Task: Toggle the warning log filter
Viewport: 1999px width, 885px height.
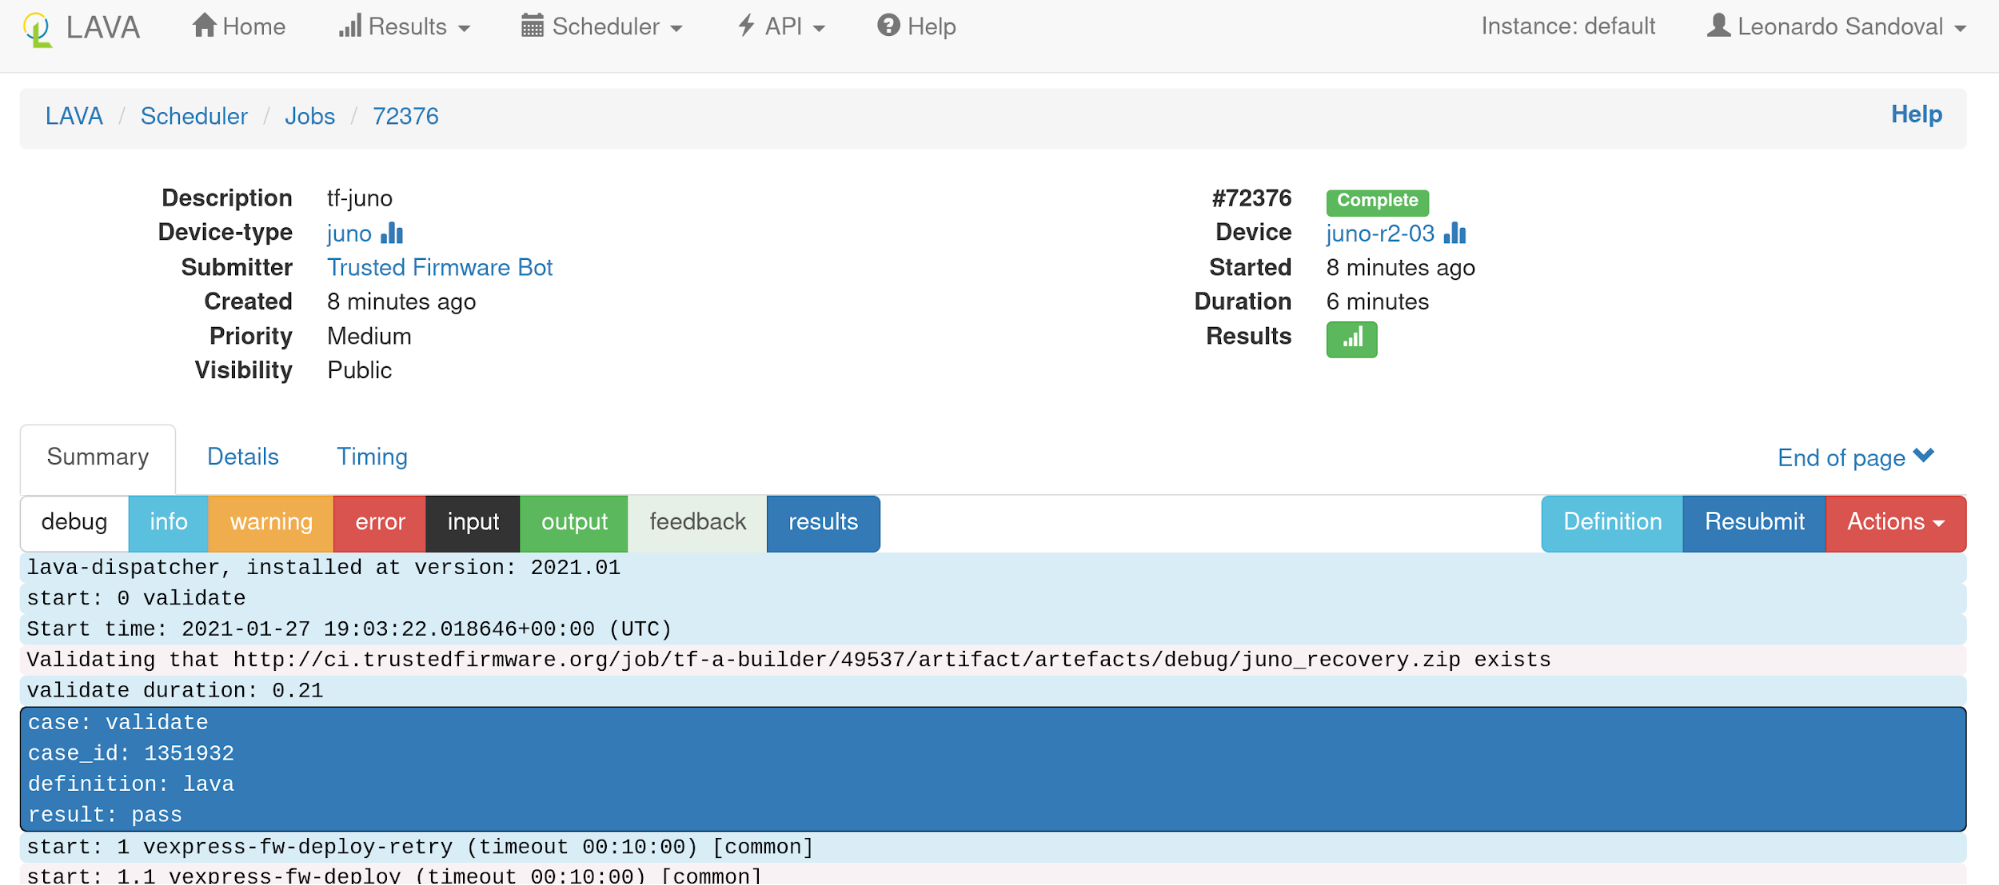Action: [271, 522]
